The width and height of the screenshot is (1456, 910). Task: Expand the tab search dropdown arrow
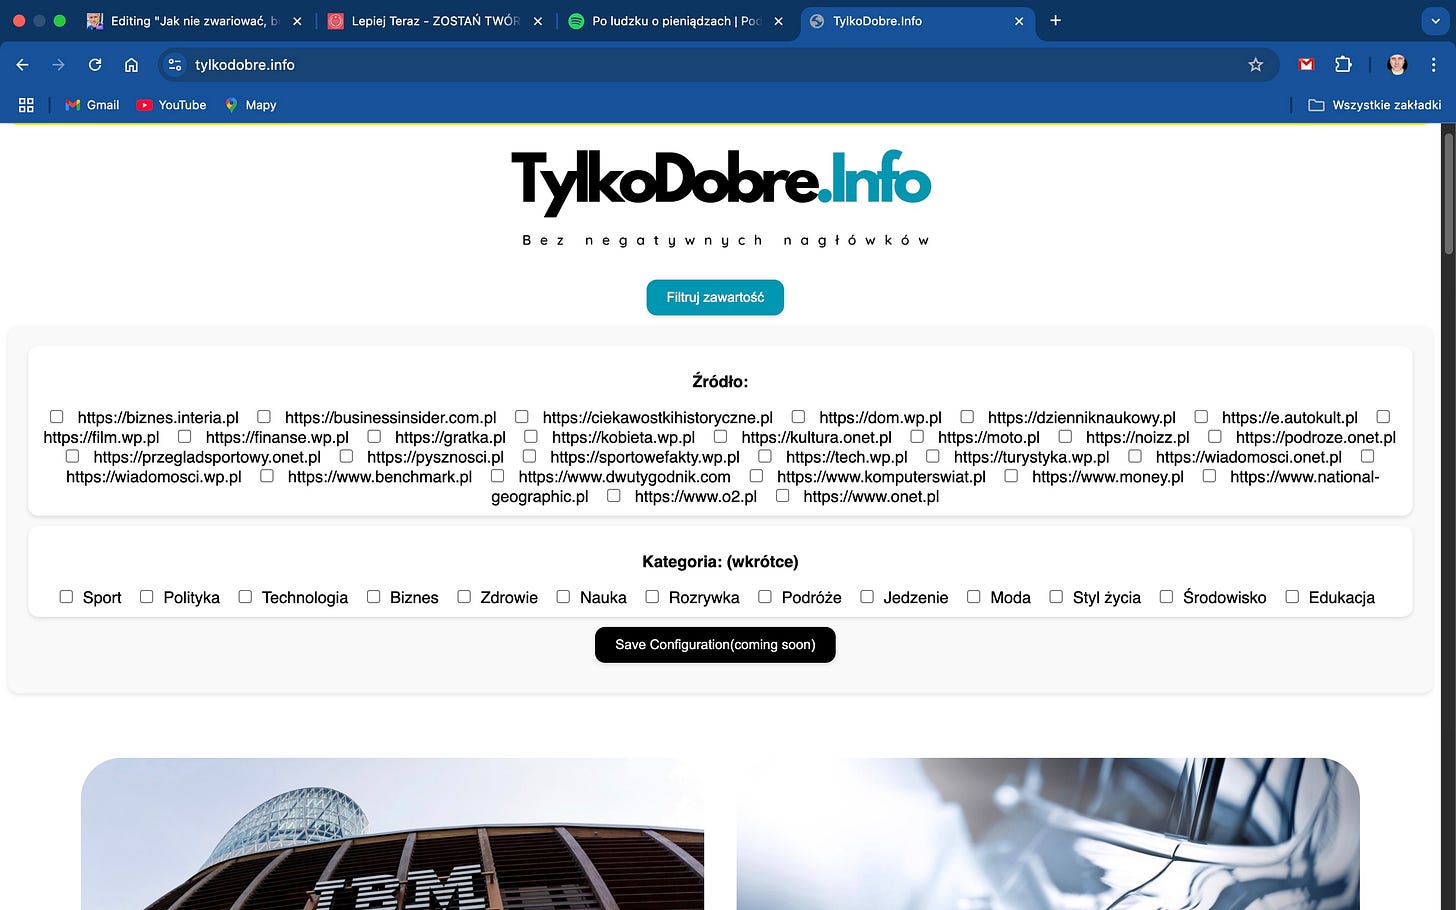[x=1435, y=20]
